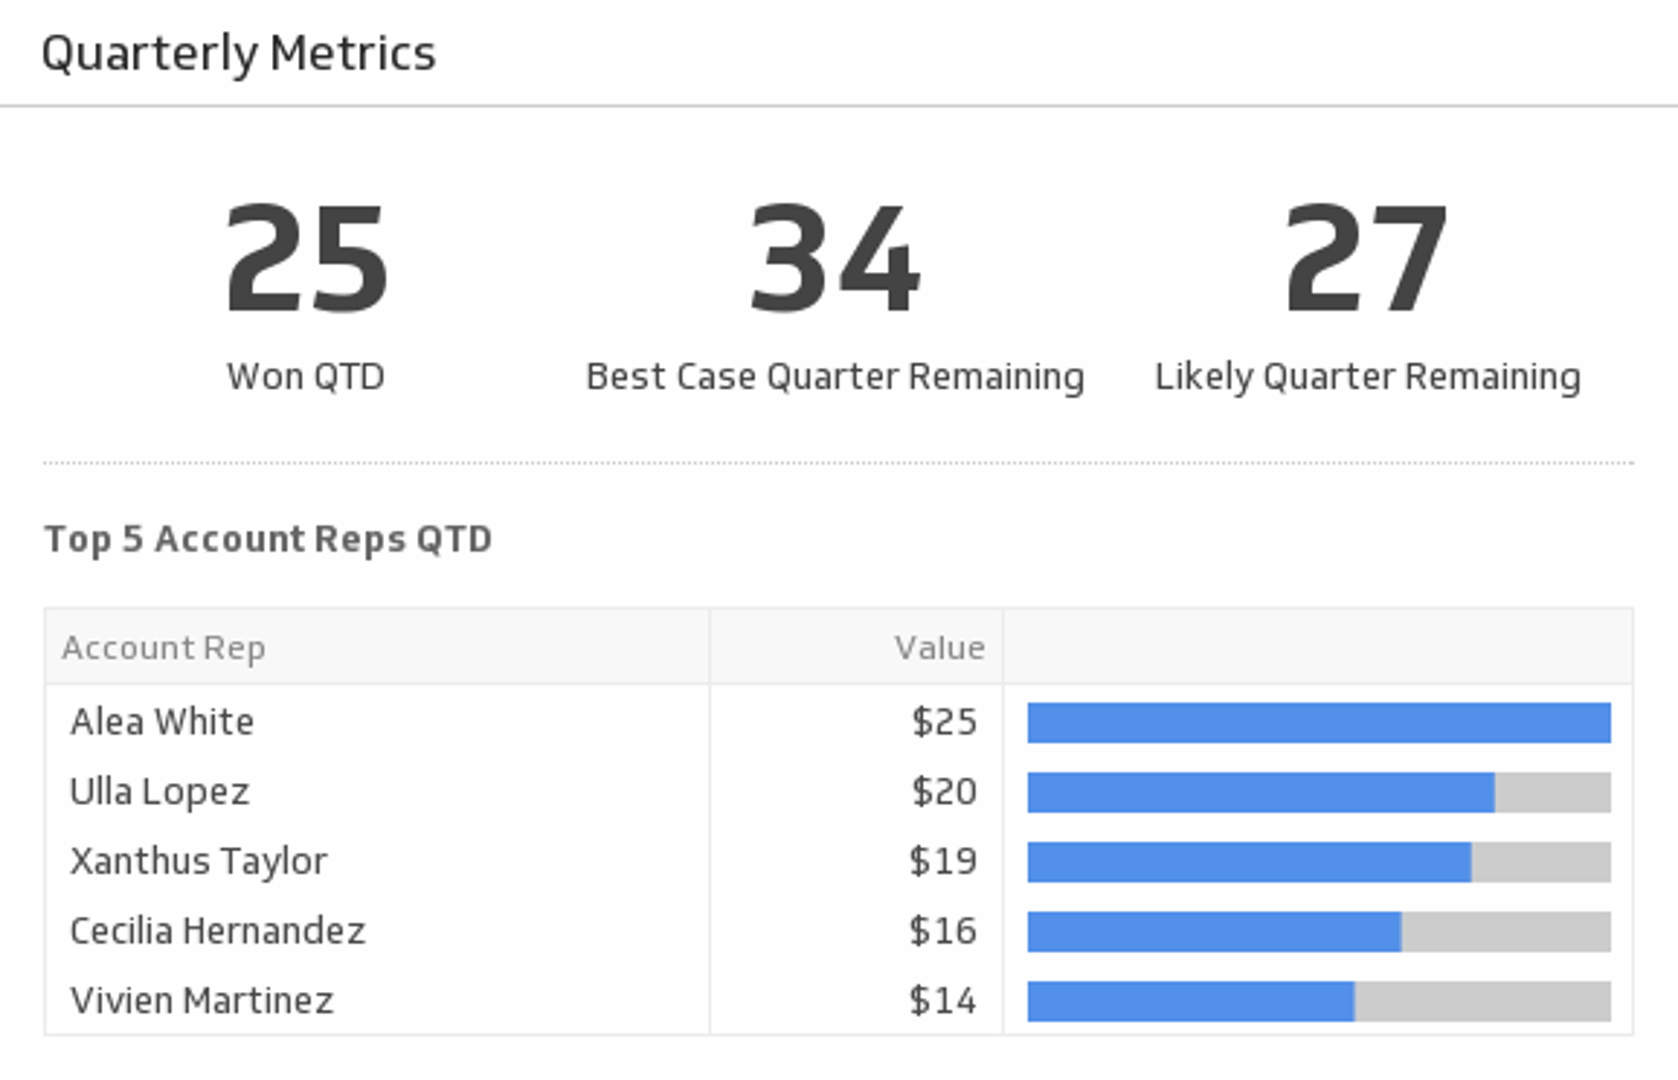Click on Xanthus Taylor's name
1678x1080 pixels.
[198, 861]
